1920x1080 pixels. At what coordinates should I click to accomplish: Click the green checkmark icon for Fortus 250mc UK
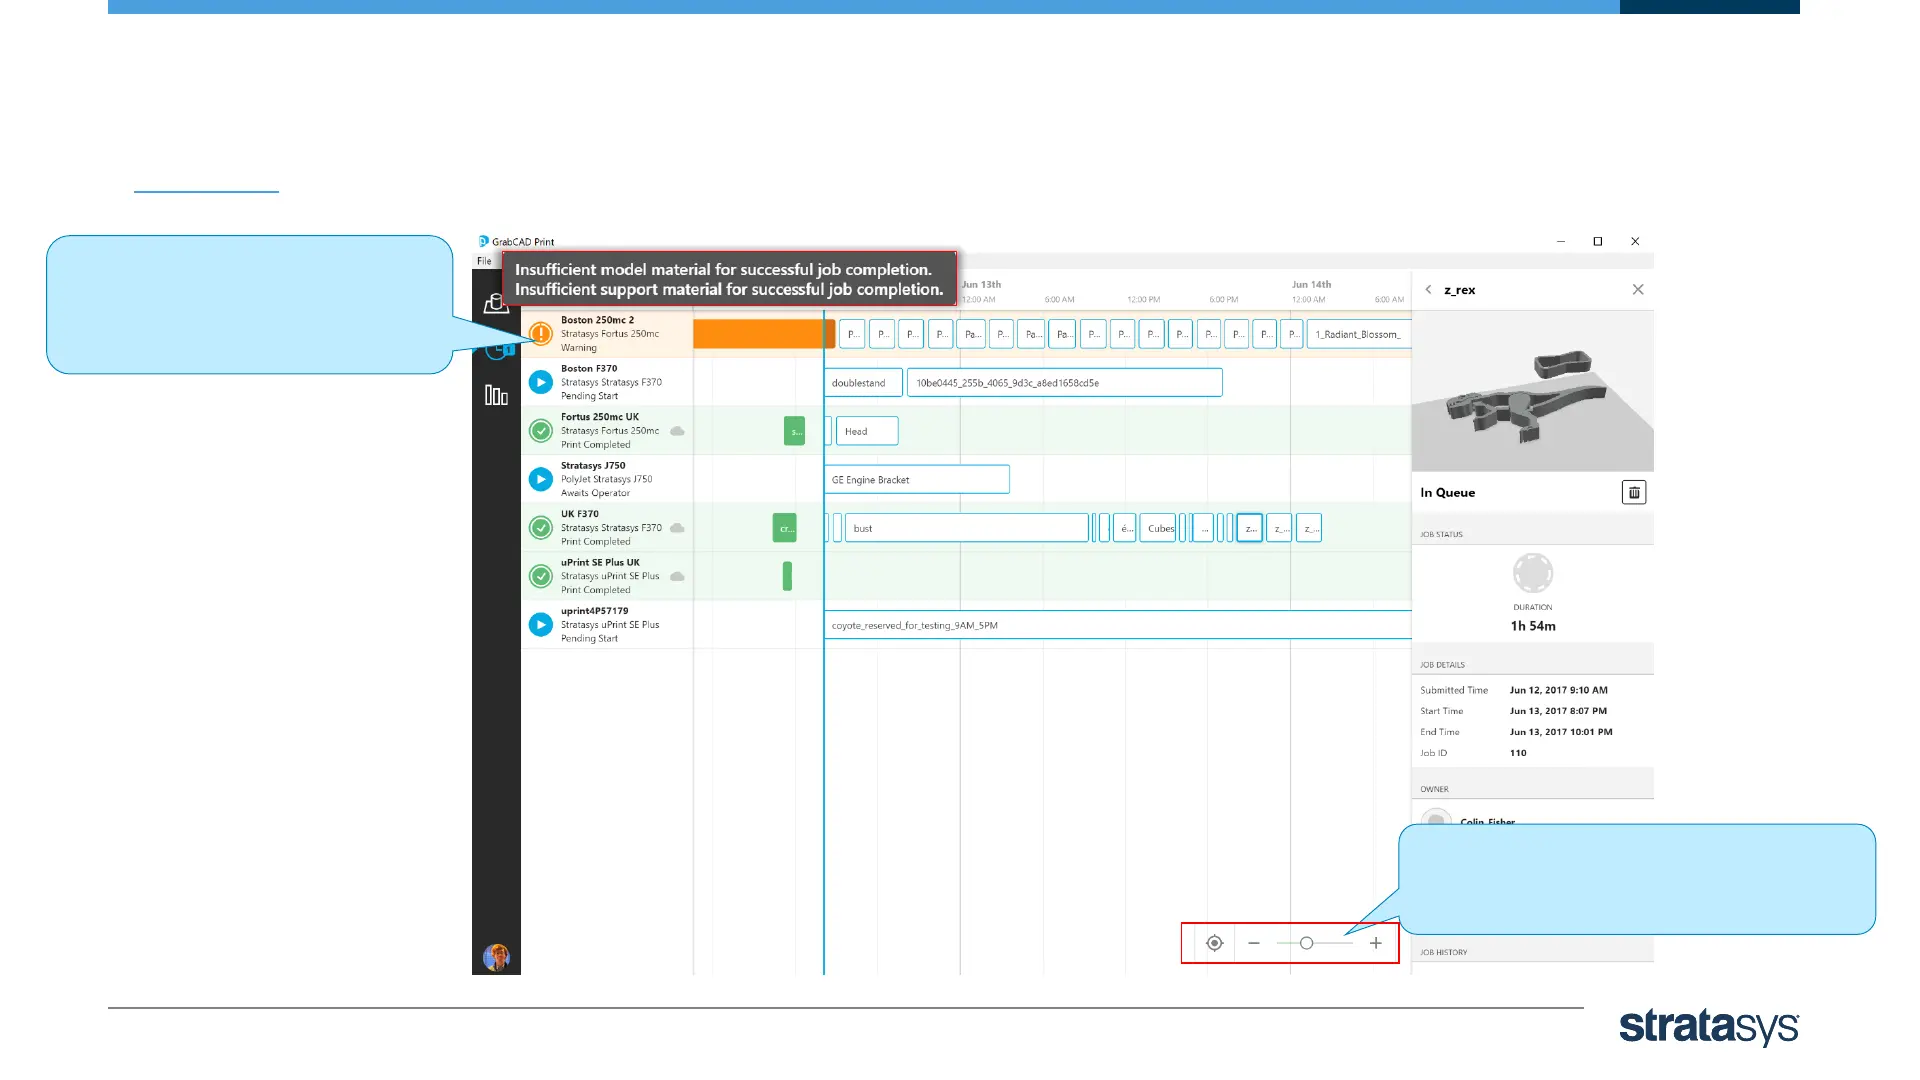tap(540, 431)
